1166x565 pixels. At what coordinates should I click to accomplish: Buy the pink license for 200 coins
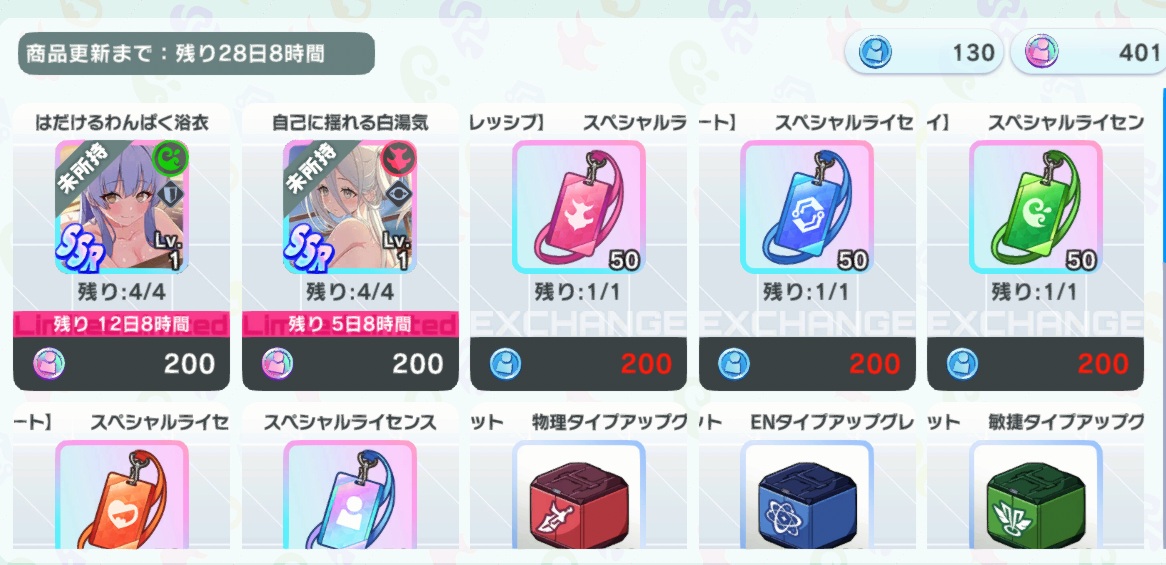coord(579,364)
